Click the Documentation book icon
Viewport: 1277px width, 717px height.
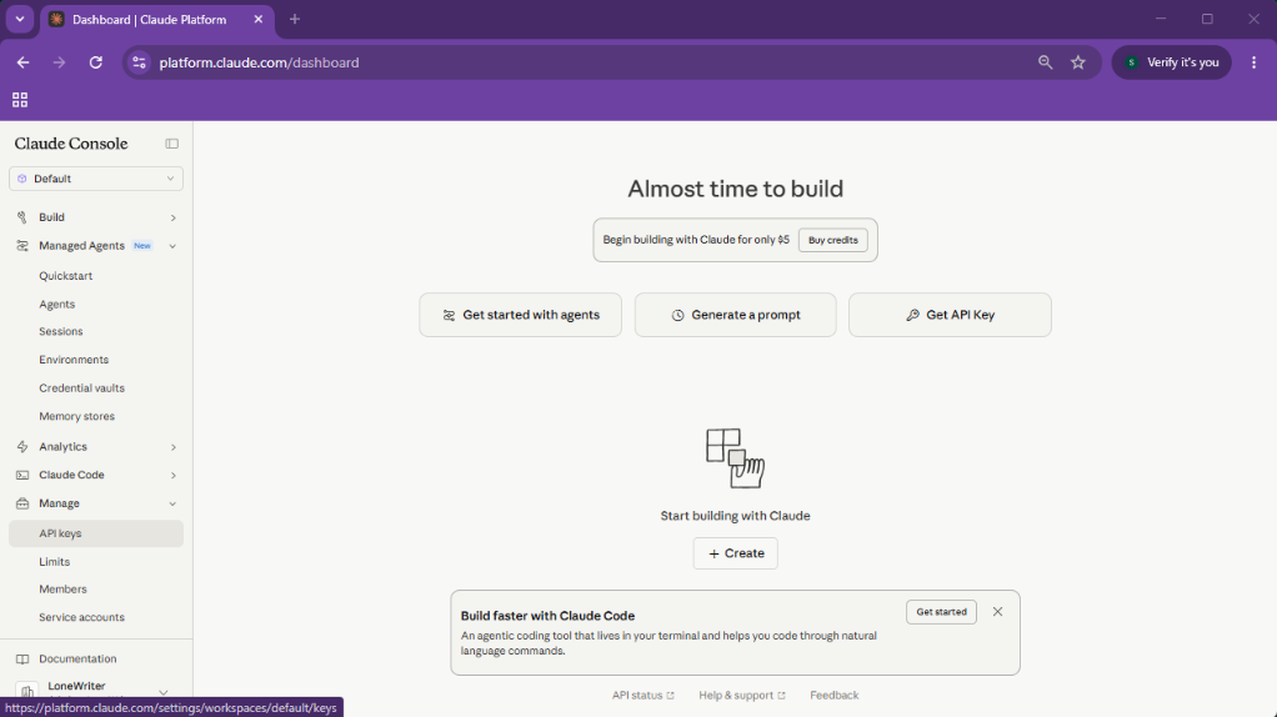coord(22,659)
